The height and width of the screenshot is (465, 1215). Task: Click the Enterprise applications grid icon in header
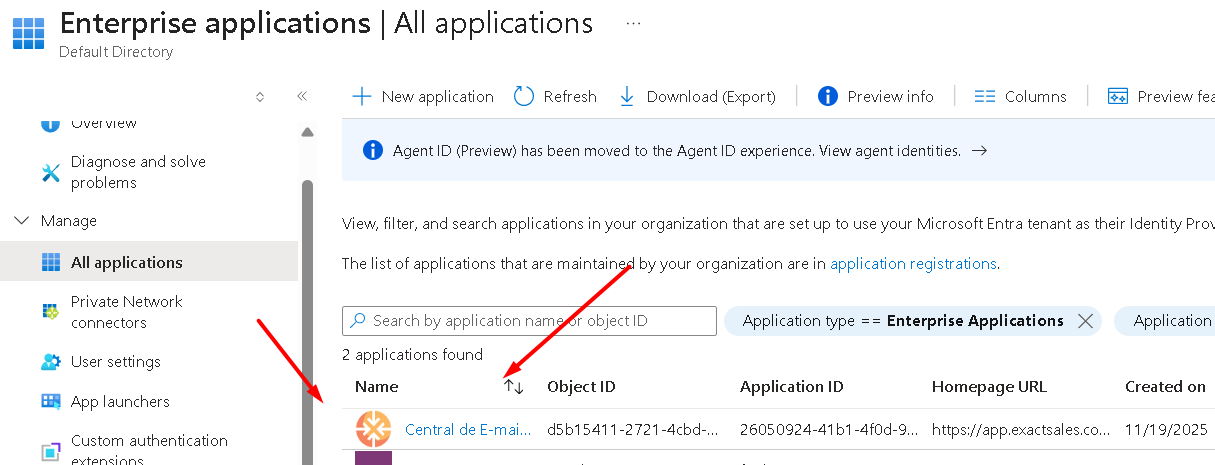[x=28, y=32]
